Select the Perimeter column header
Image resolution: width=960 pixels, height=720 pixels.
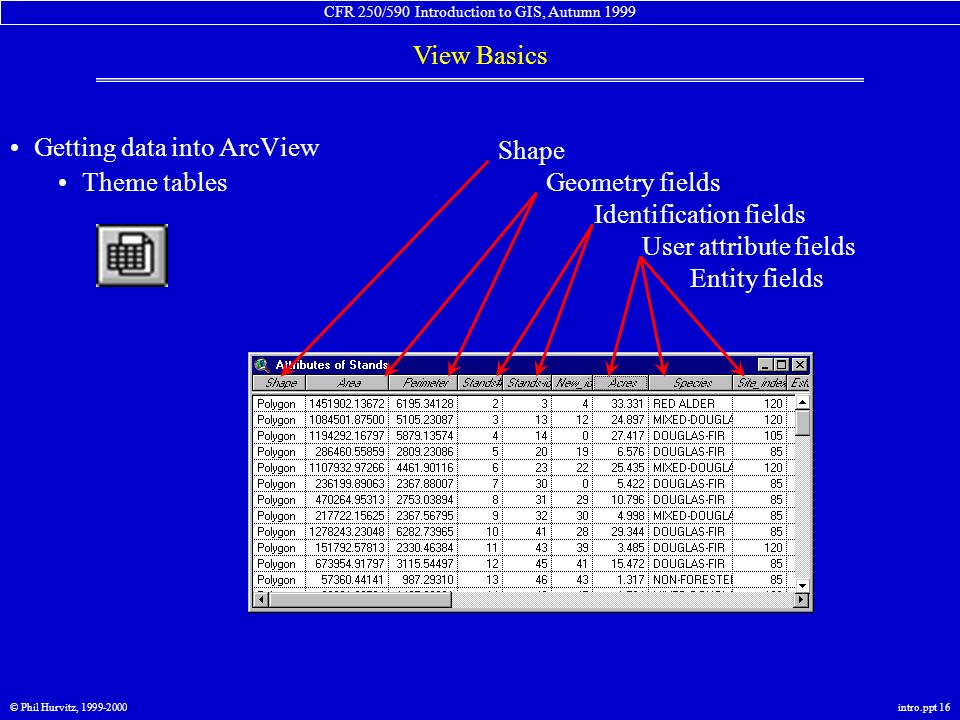[424, 383]
